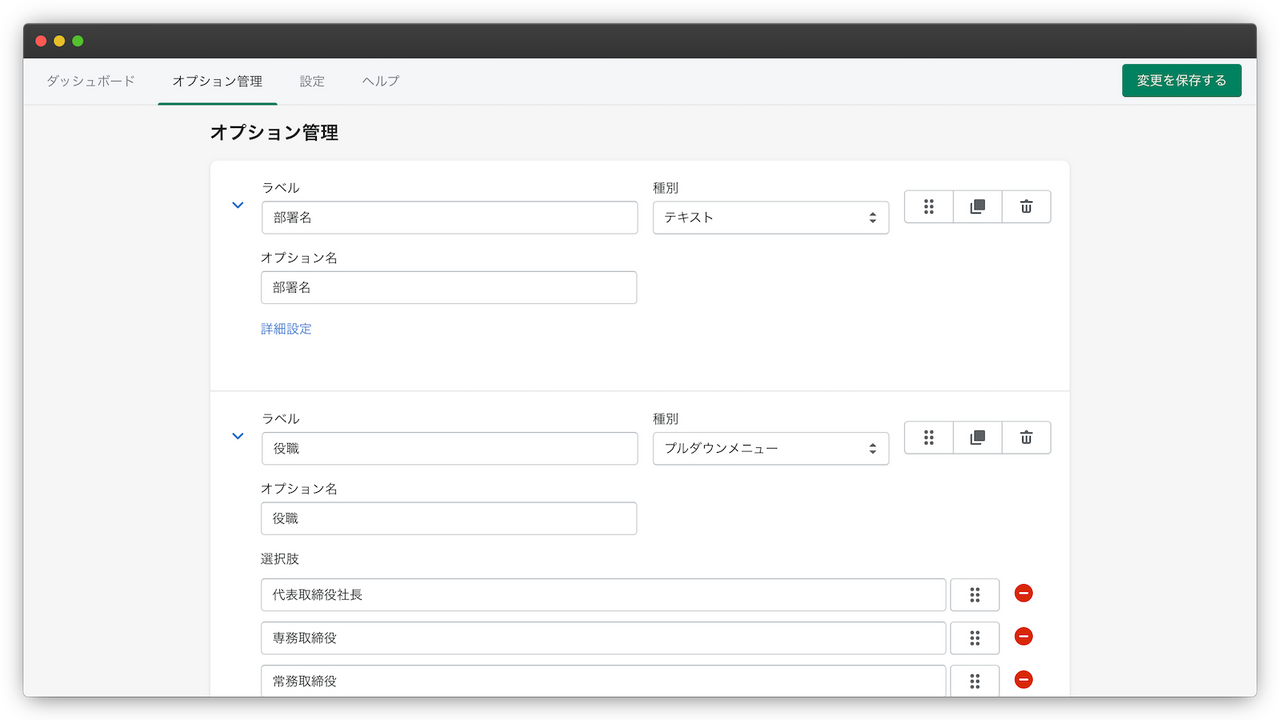Screen dimensions: 1280x720
Task: Click the オプション管理 page heading
Action: (274, 132)
